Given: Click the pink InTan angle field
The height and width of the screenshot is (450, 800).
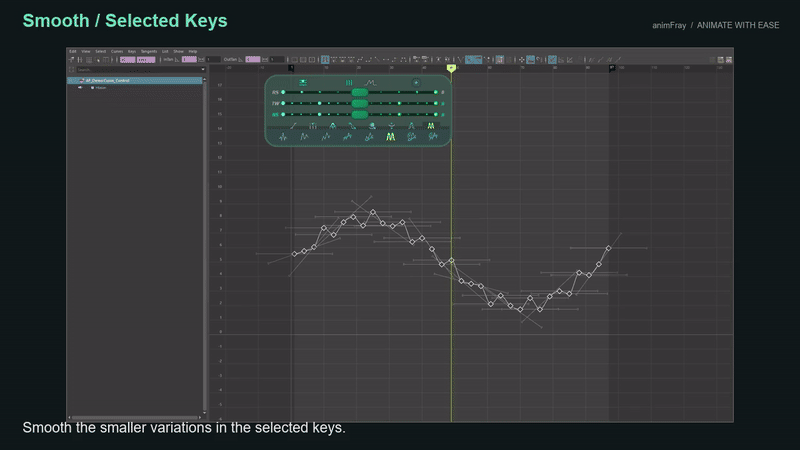Looking at the screenshot, I should click(x=189, y=60).
